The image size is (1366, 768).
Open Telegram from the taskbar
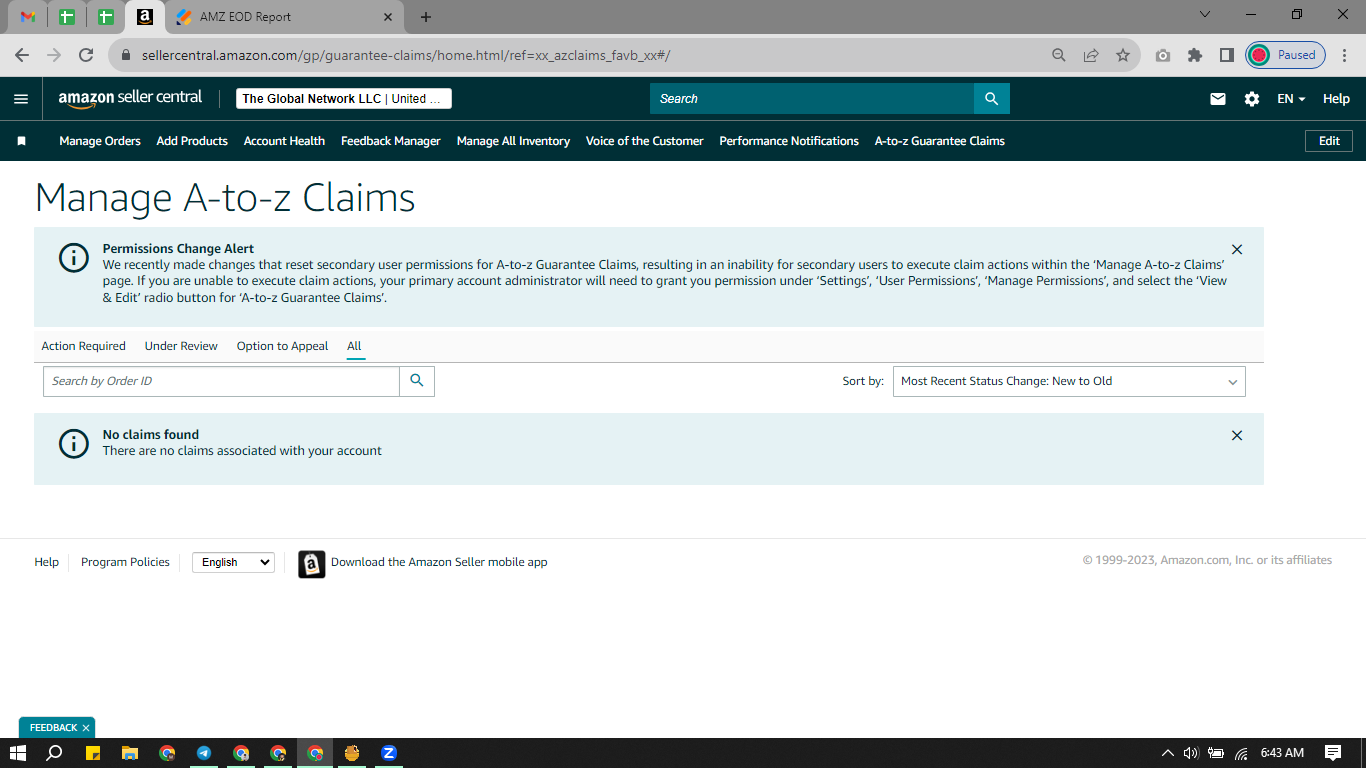click(204, 753)
